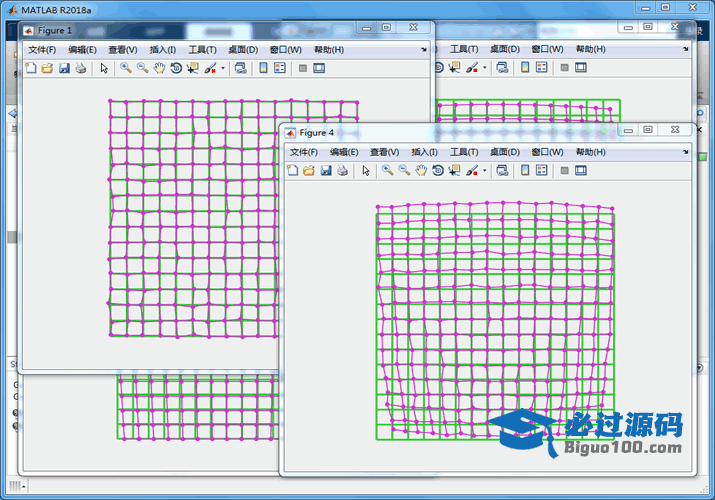The width and height of the screenshot is (715, 500).
Task: Activate Zoom In tool in Figure 1
Action: 125,68
